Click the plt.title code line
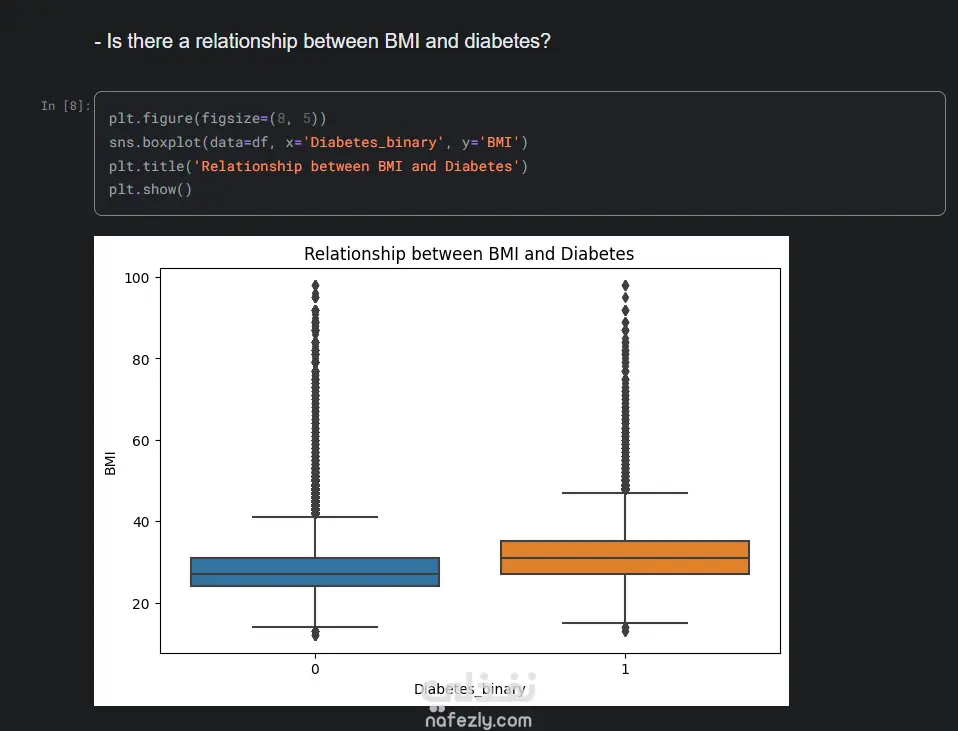 [x=318, y=166]
